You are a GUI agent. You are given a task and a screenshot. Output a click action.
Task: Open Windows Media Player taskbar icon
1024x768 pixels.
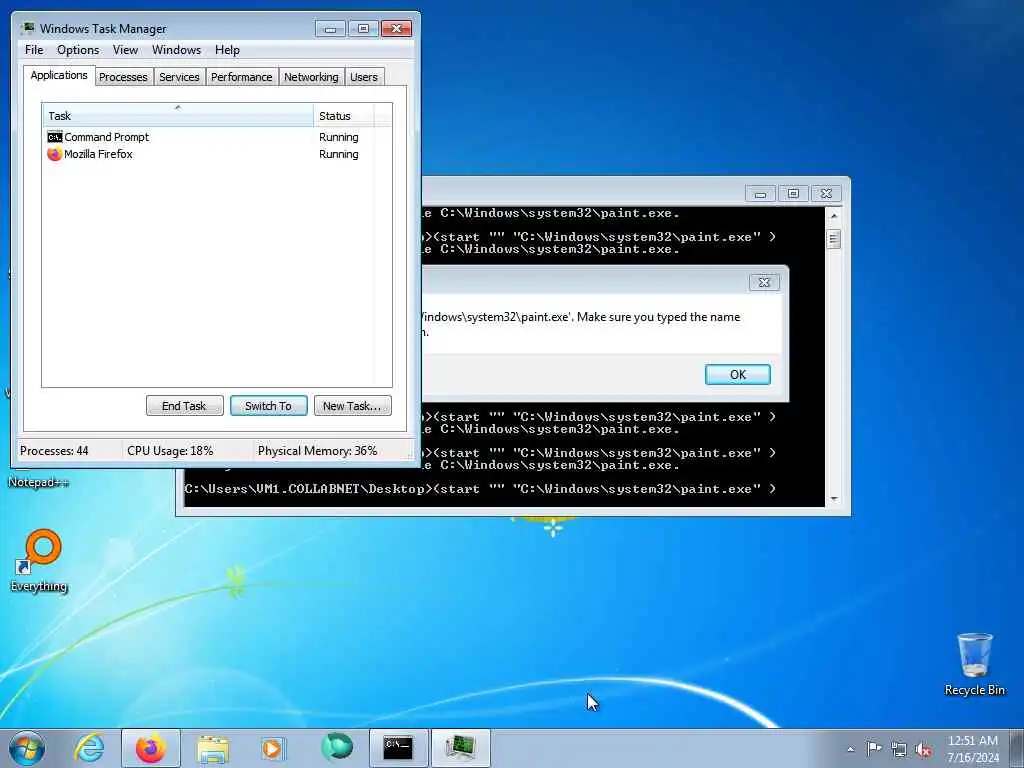[x=273, y=748]
